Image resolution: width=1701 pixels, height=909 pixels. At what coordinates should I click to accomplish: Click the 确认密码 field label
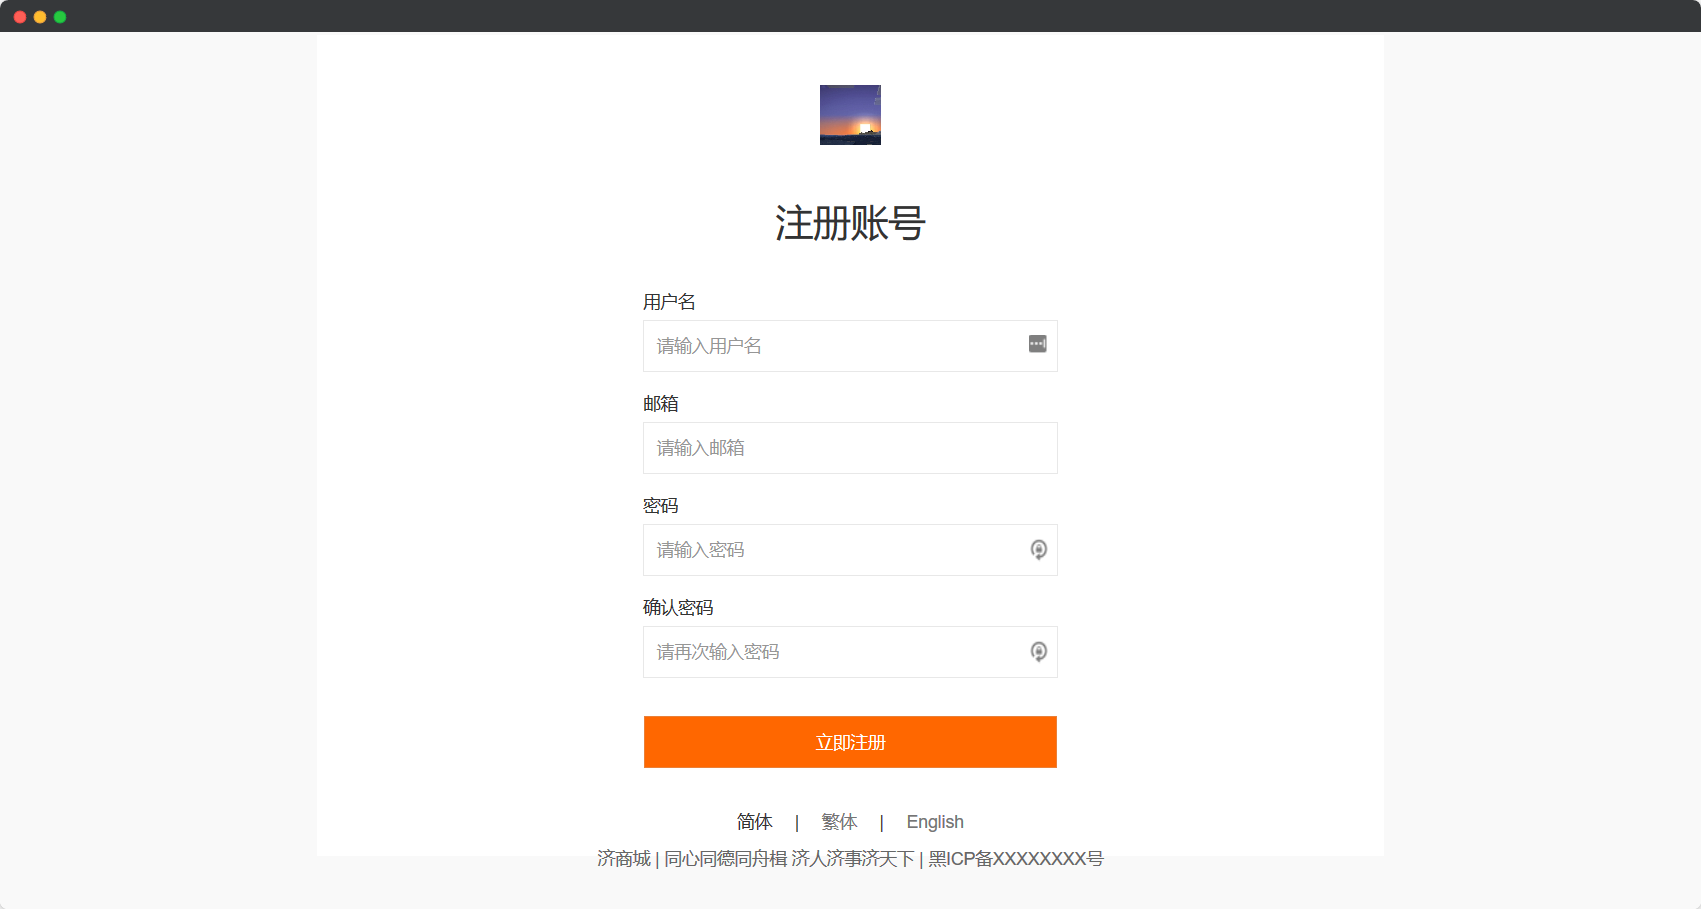[678, 608]
